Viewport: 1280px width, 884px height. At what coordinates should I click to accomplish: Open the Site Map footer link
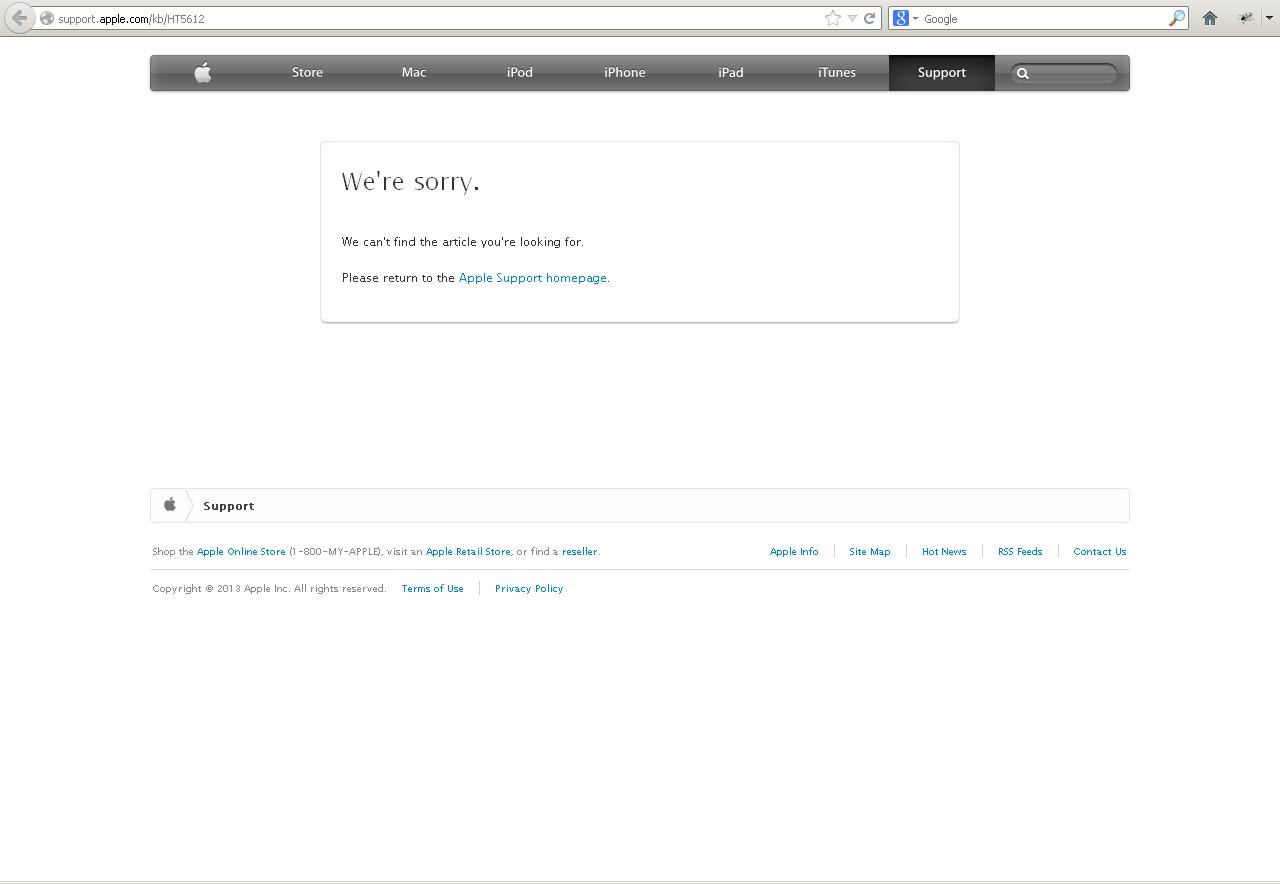870,552
